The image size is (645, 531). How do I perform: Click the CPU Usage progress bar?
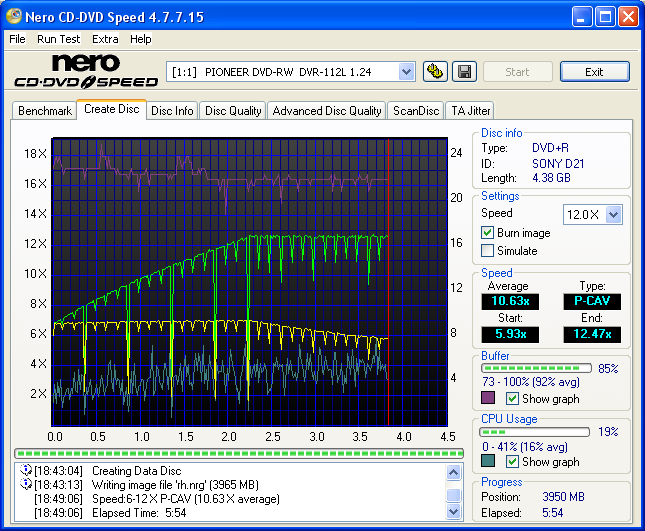click(x=534, y=432)
